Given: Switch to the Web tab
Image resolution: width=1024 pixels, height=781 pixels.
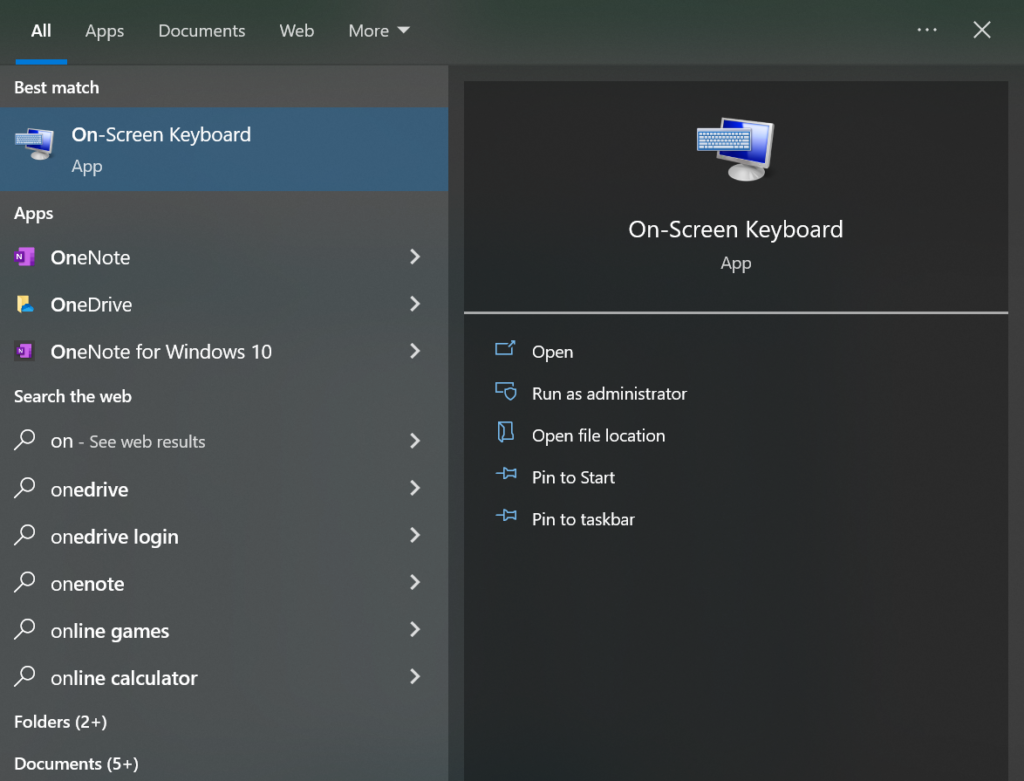Looking at the screenshot, I should (x=296, y=31).
